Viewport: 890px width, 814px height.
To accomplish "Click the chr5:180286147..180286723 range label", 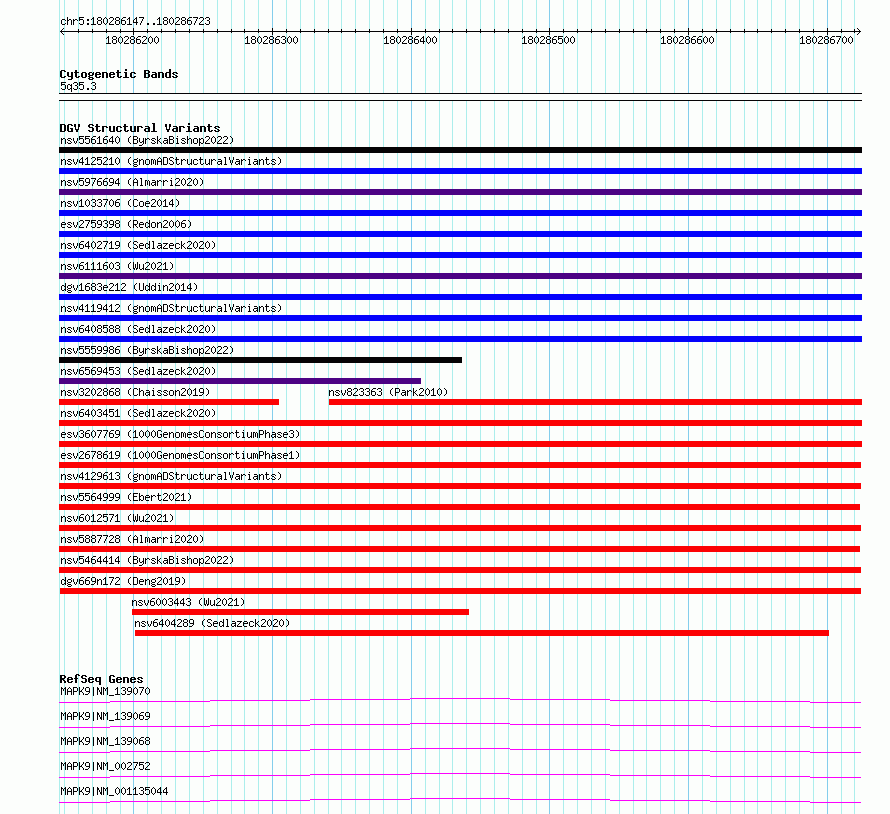I will (x=135, y=22).
